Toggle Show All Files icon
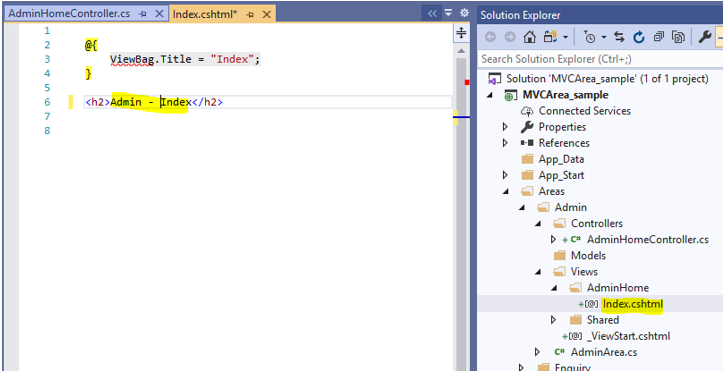This screenshot has height=378, width=724. tap(678, 37)
